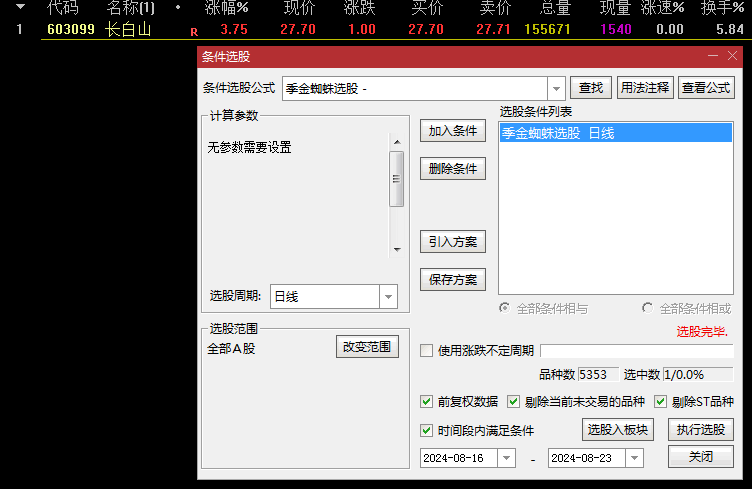
Task: Minimize the 条件选股 dialog
Action: pos(713,56)
